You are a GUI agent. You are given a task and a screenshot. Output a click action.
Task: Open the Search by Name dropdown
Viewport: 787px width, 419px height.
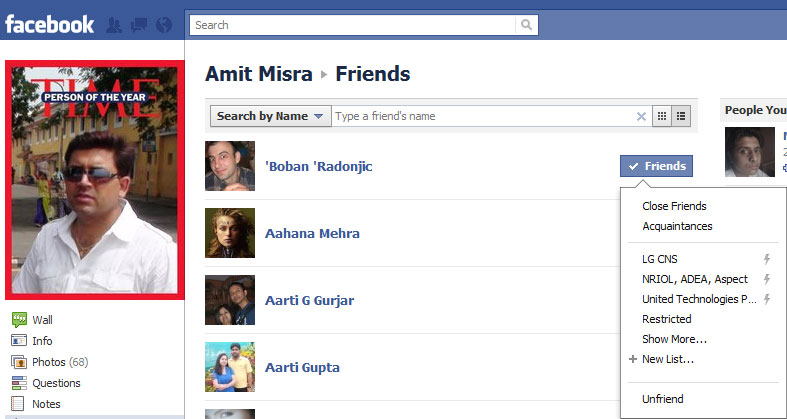click(270, 116)
